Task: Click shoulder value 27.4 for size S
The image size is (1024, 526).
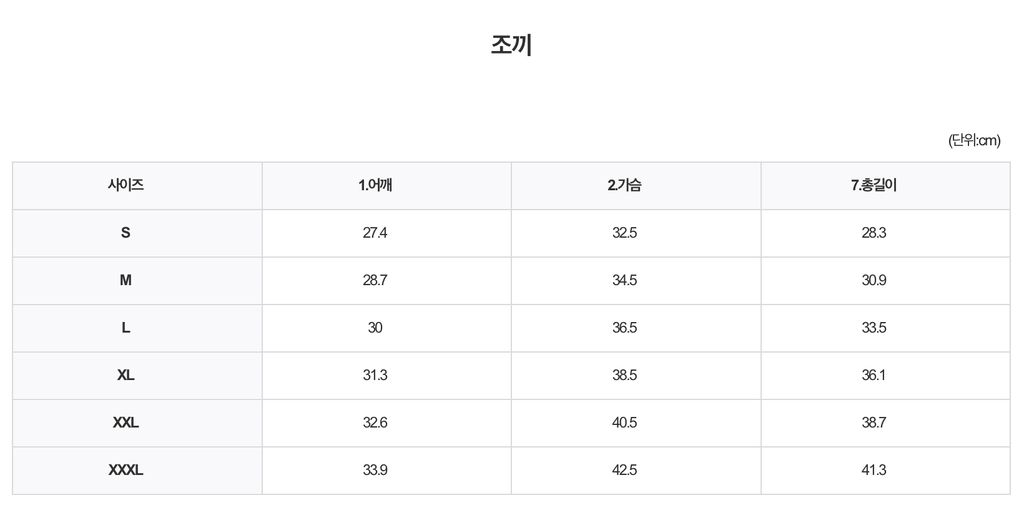Action: coord(375,233)
